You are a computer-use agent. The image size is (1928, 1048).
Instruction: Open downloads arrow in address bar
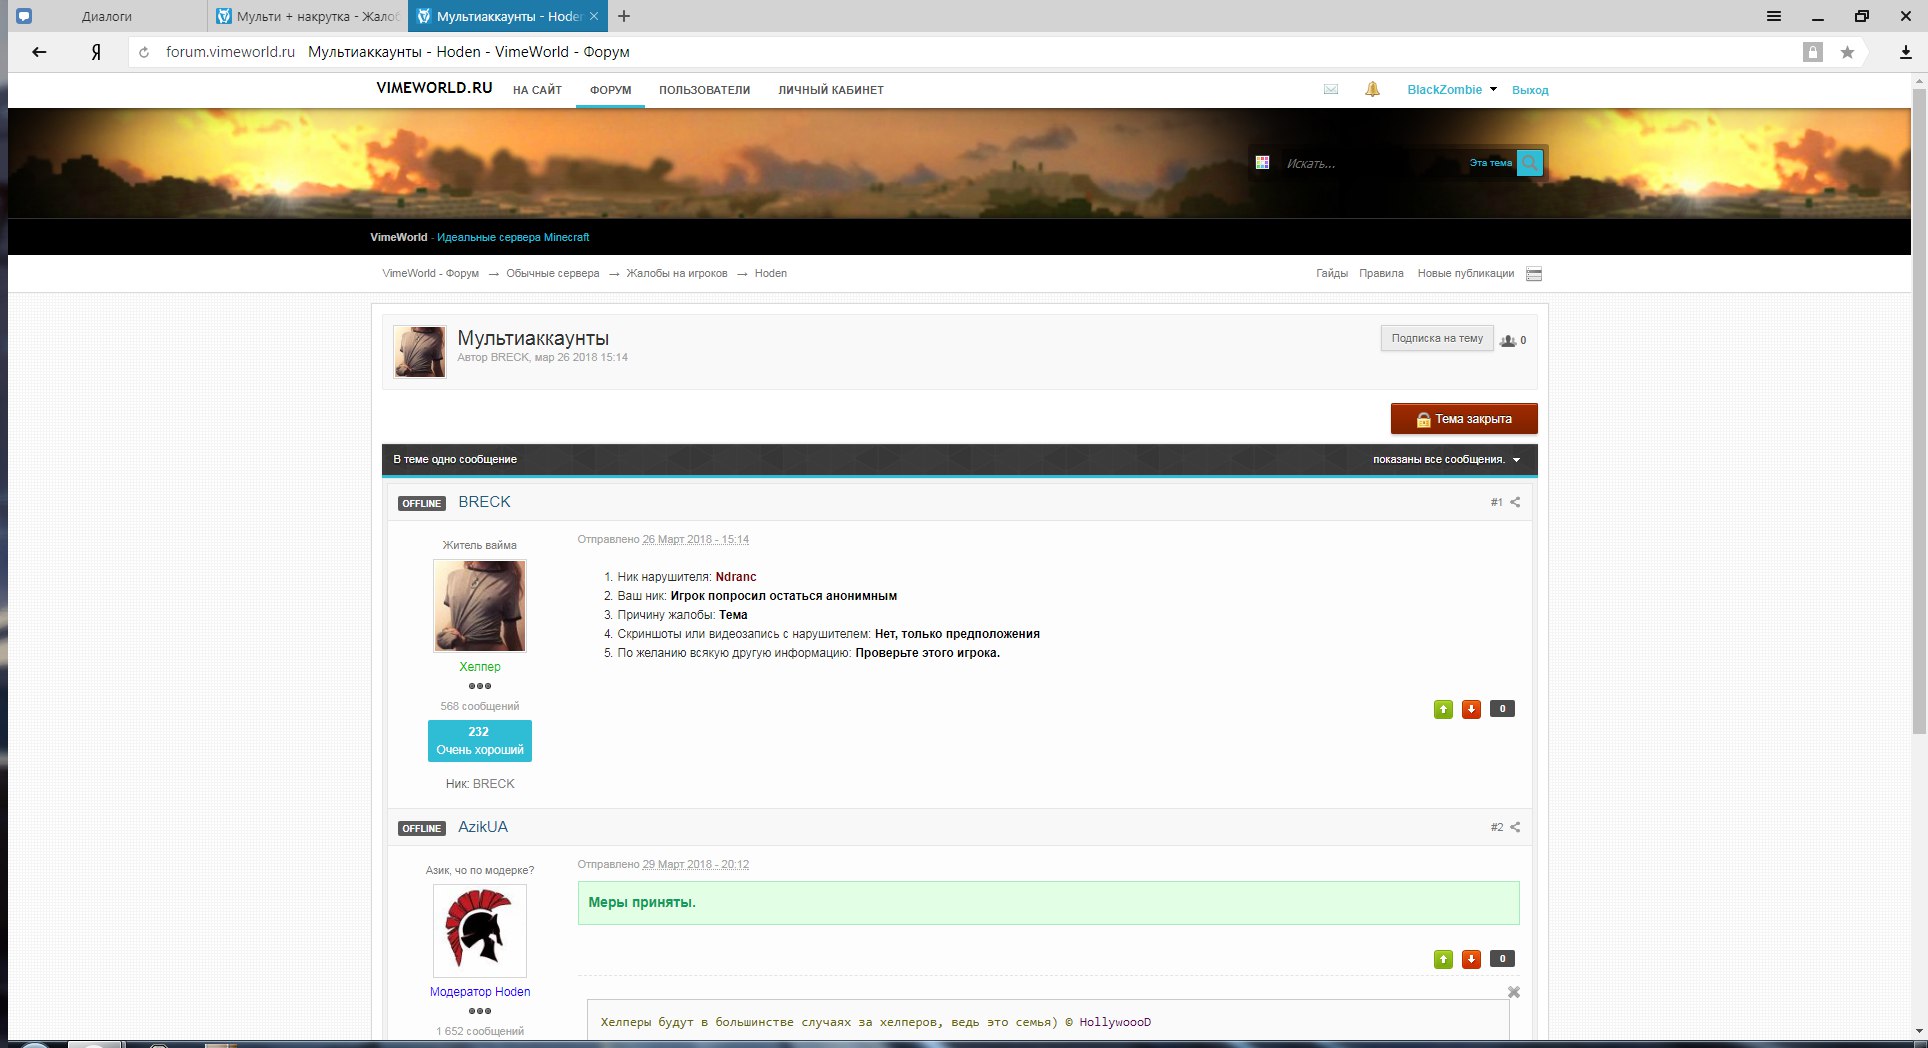tap(1906, 52)
